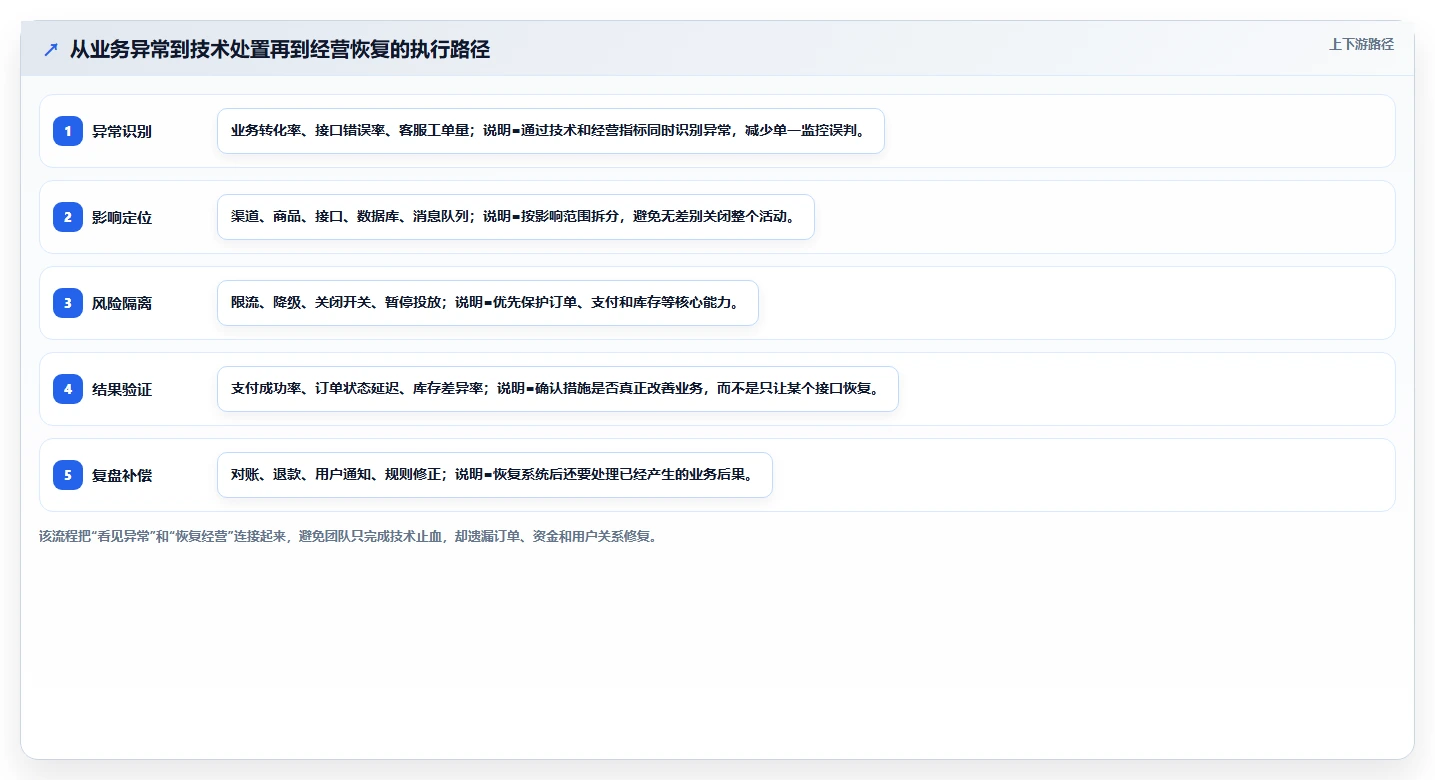Click the step number 3 badge

[68, 303]
